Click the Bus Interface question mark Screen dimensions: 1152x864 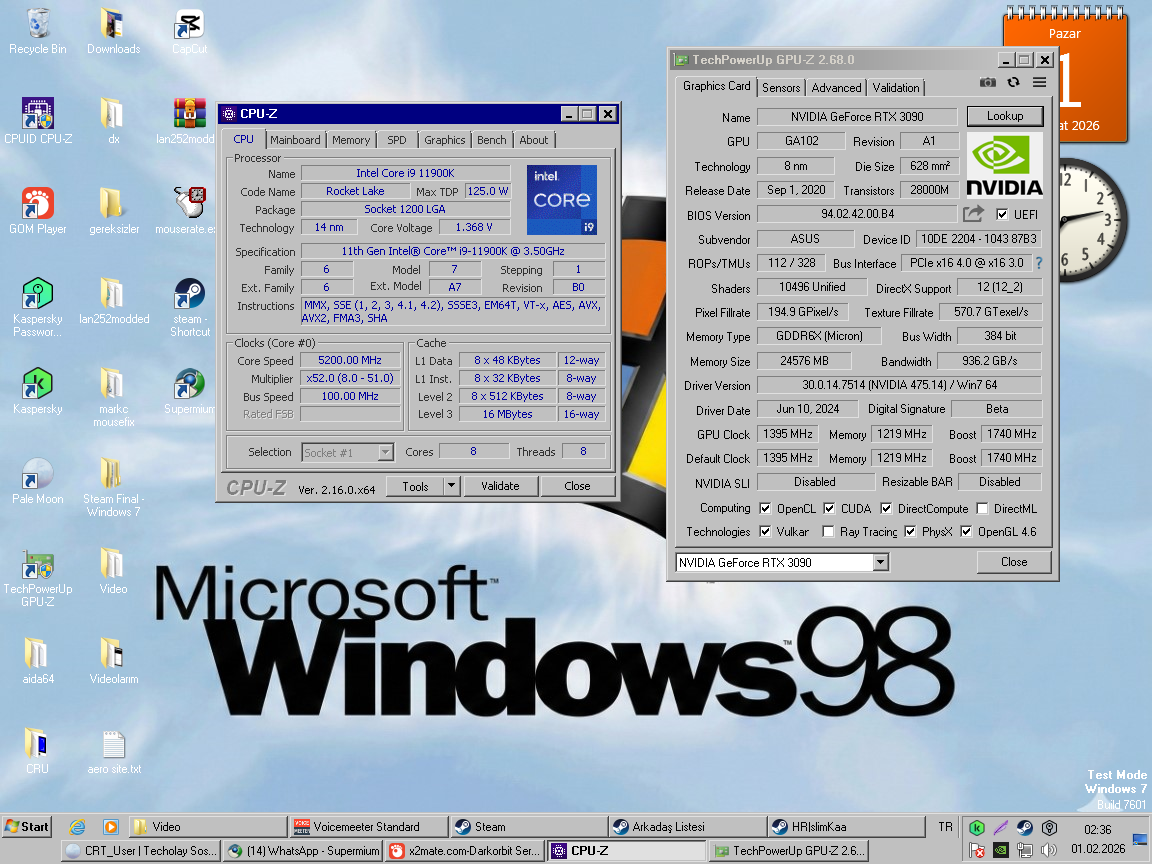(x=1039, y=263)
